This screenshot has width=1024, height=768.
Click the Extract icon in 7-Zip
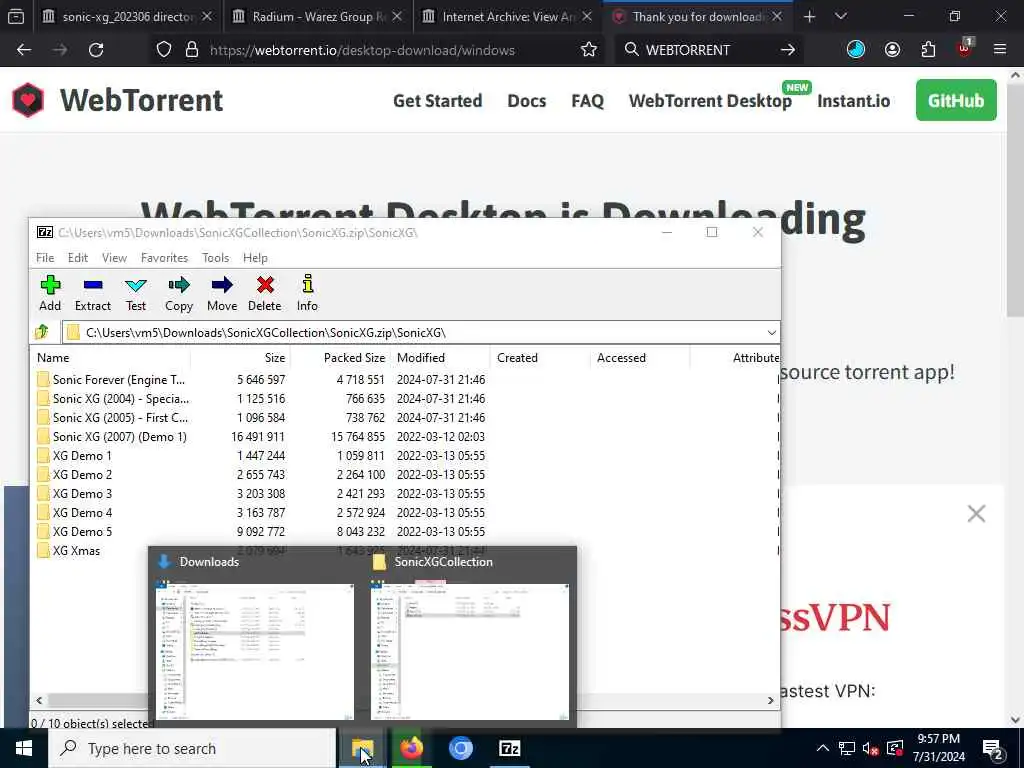(x=93, y=293)
